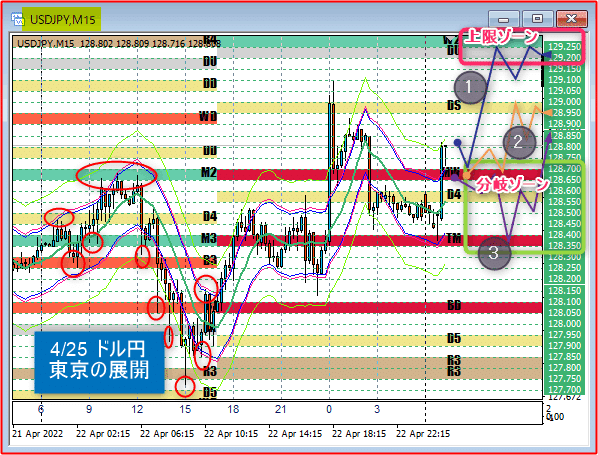Click the 127.700 price on the scale
This screenshot has width=598, height=455.
(565, 390)
